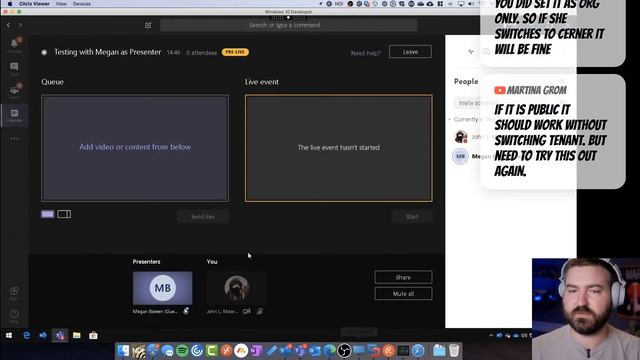Viewport: 640px width, 360px height.
Task: Open Camtasia from the Dock
Action: [211, 351]
